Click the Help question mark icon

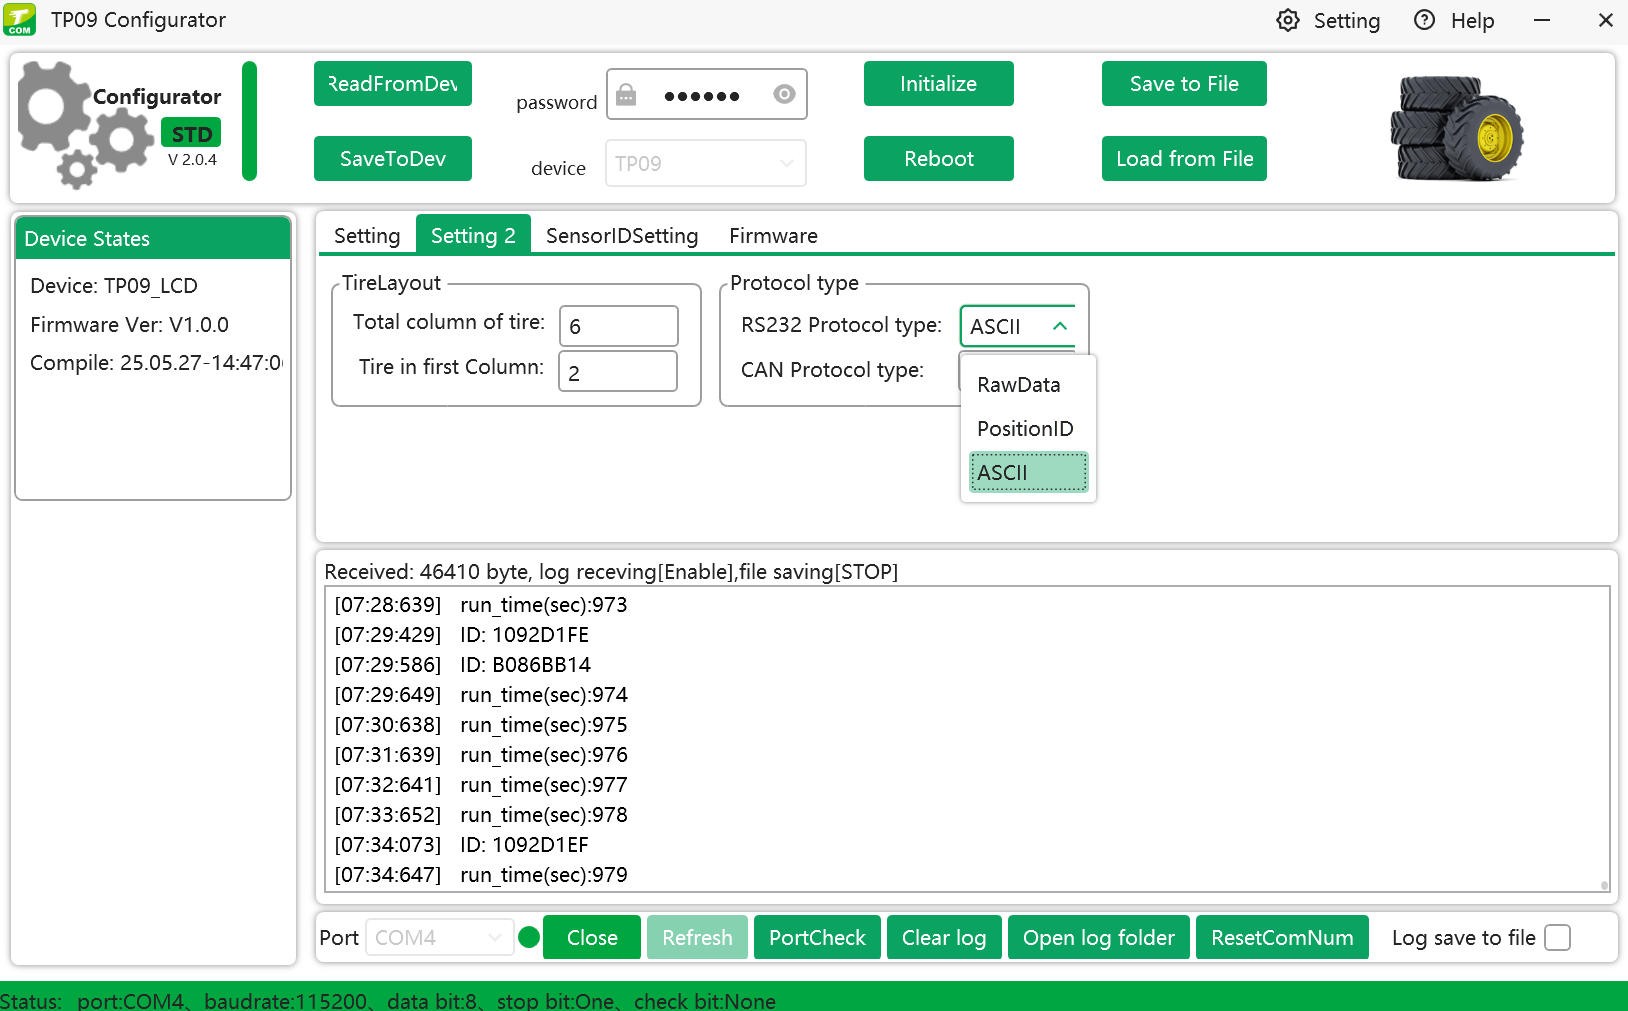(1424, 21)
